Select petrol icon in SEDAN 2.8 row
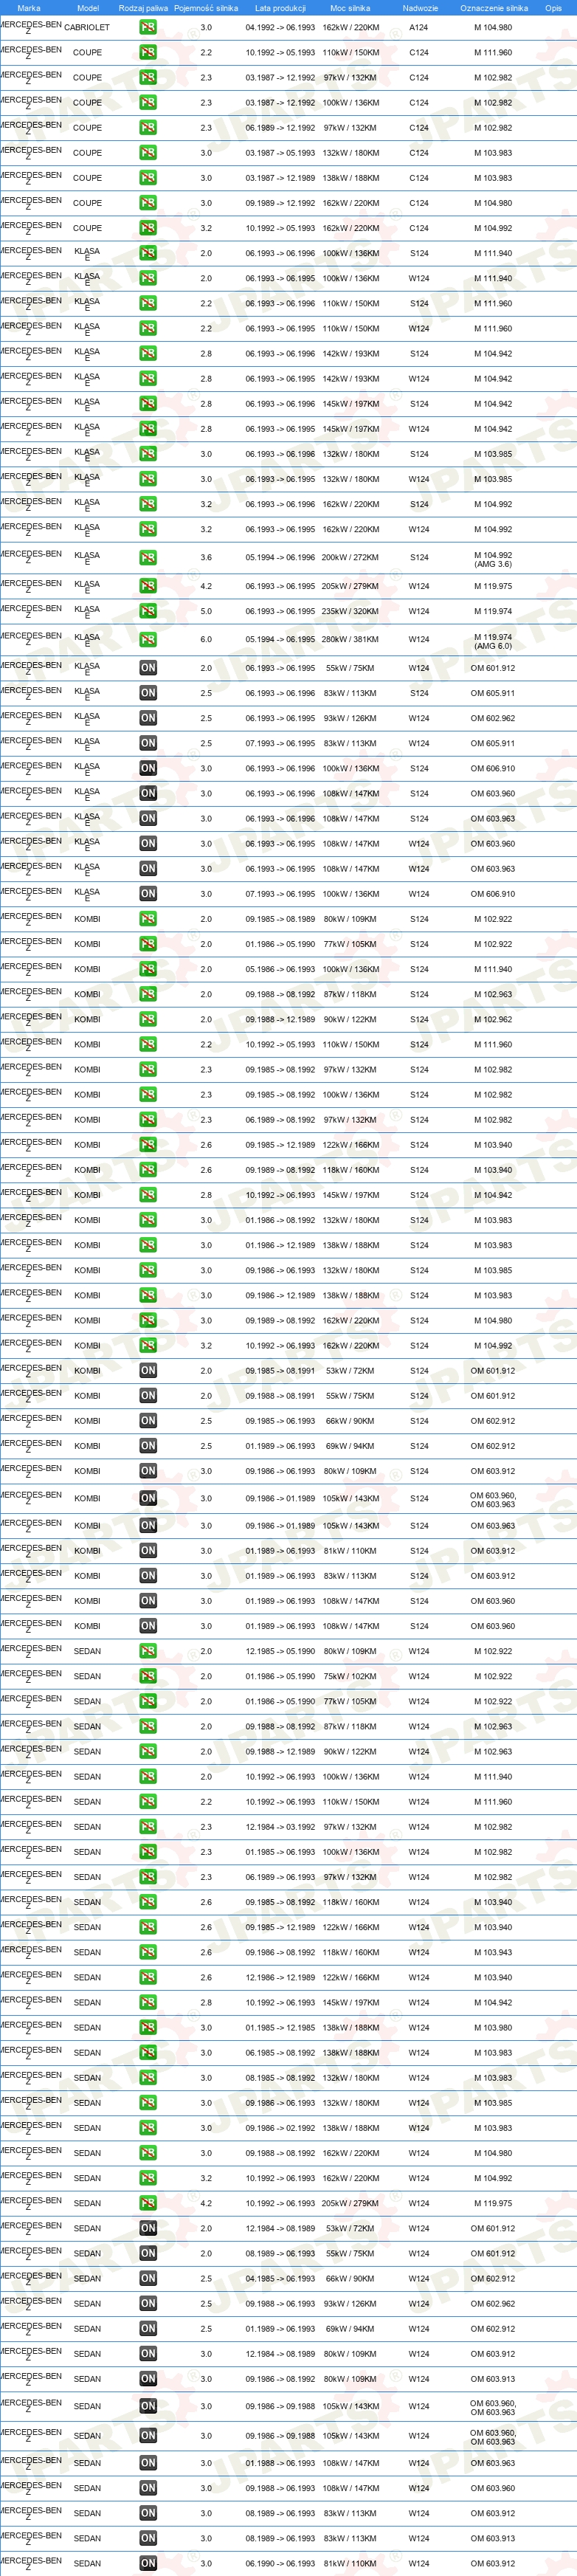 click(x=148, y=2003)
